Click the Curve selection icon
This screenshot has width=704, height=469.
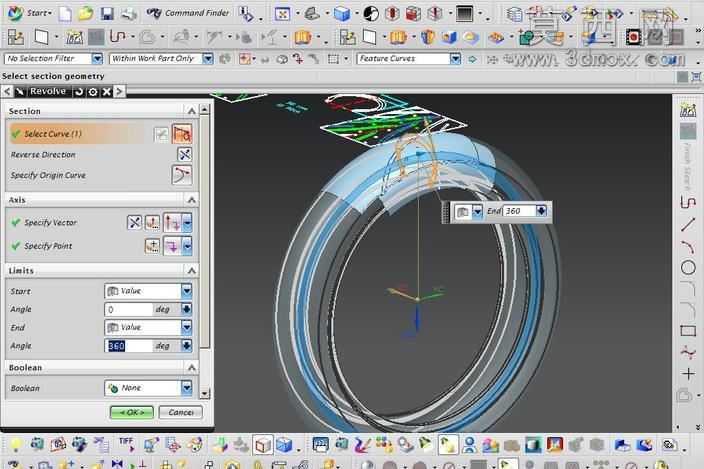tap(182, 134)
